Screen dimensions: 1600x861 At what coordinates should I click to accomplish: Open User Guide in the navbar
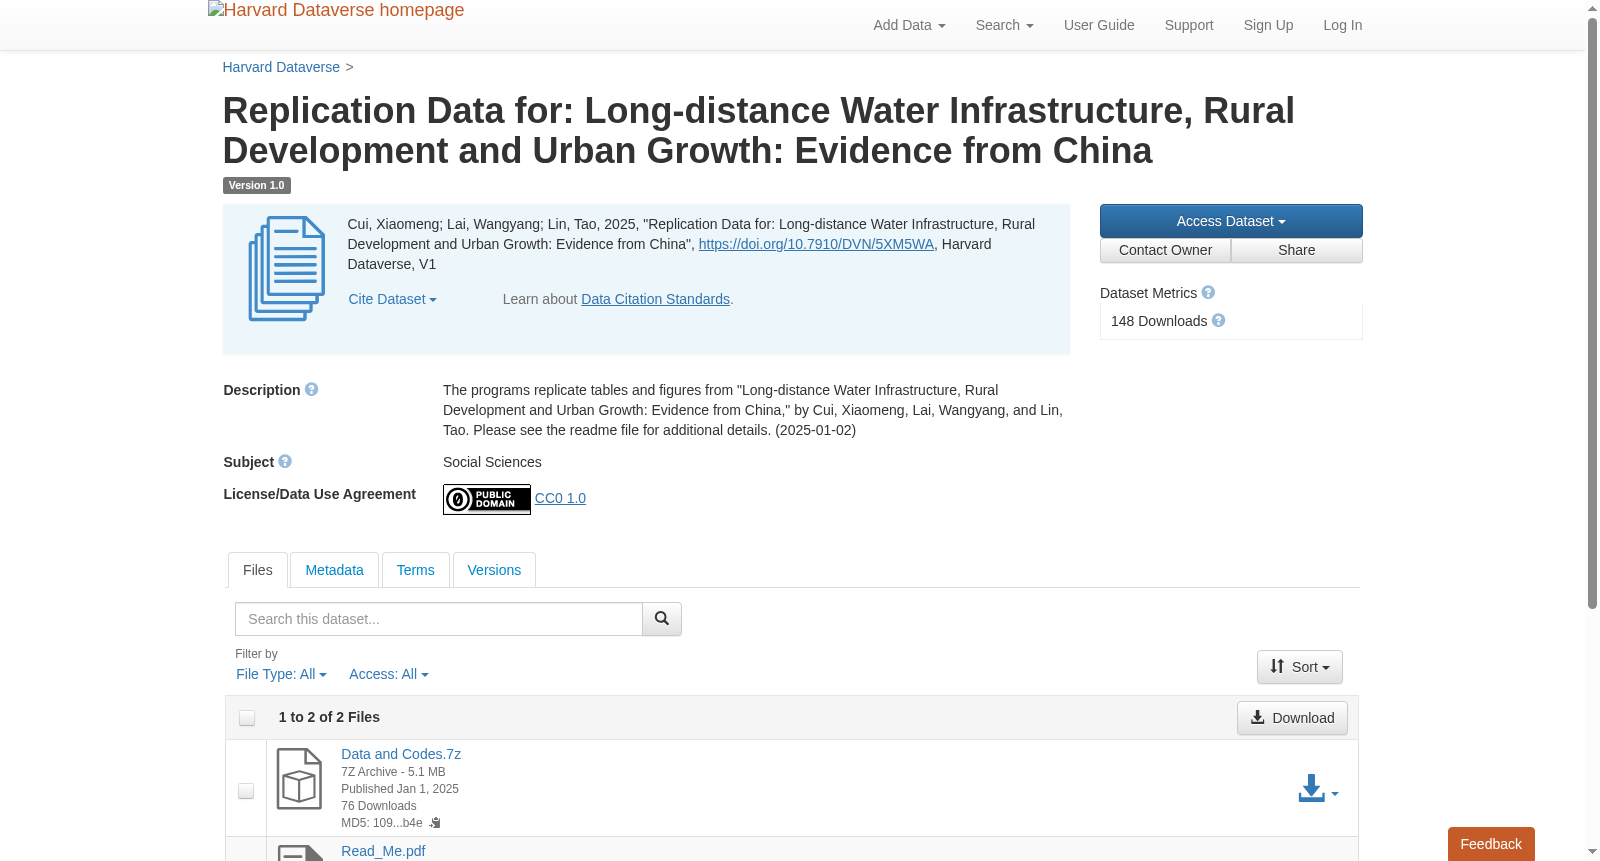click(x=1099, y=25)
